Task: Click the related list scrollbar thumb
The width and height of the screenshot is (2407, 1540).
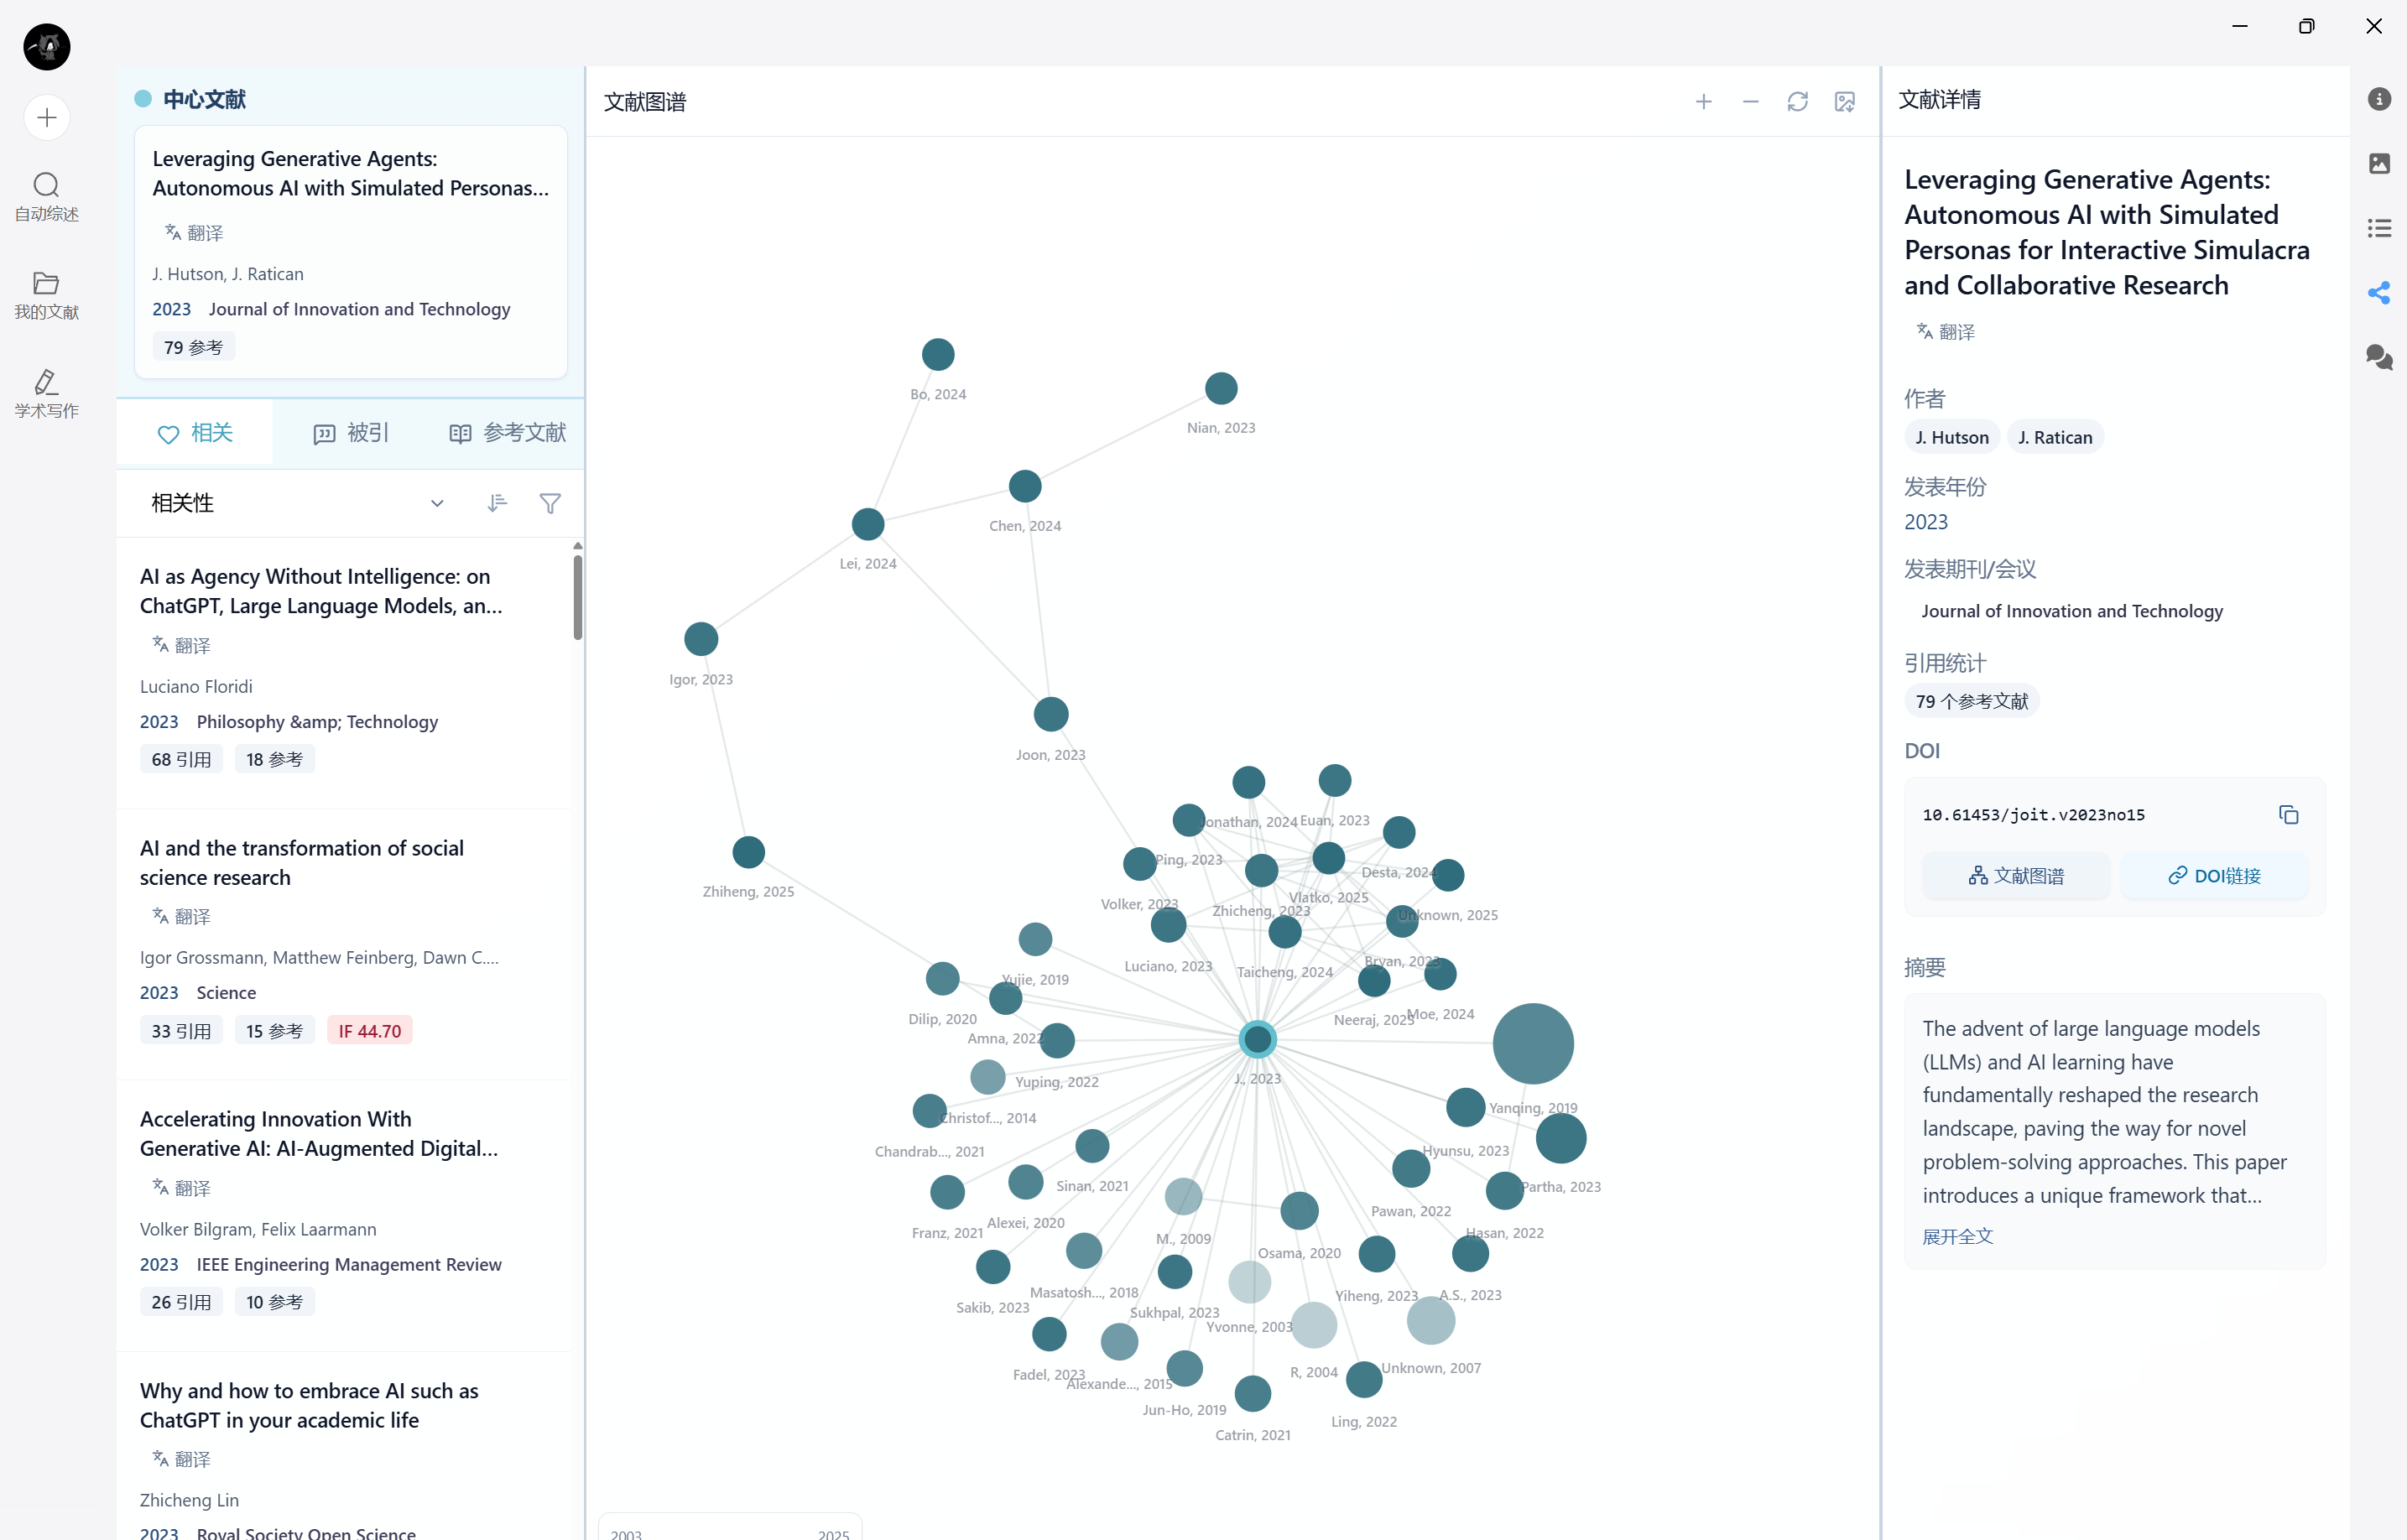Action: (x=577, y=596)
